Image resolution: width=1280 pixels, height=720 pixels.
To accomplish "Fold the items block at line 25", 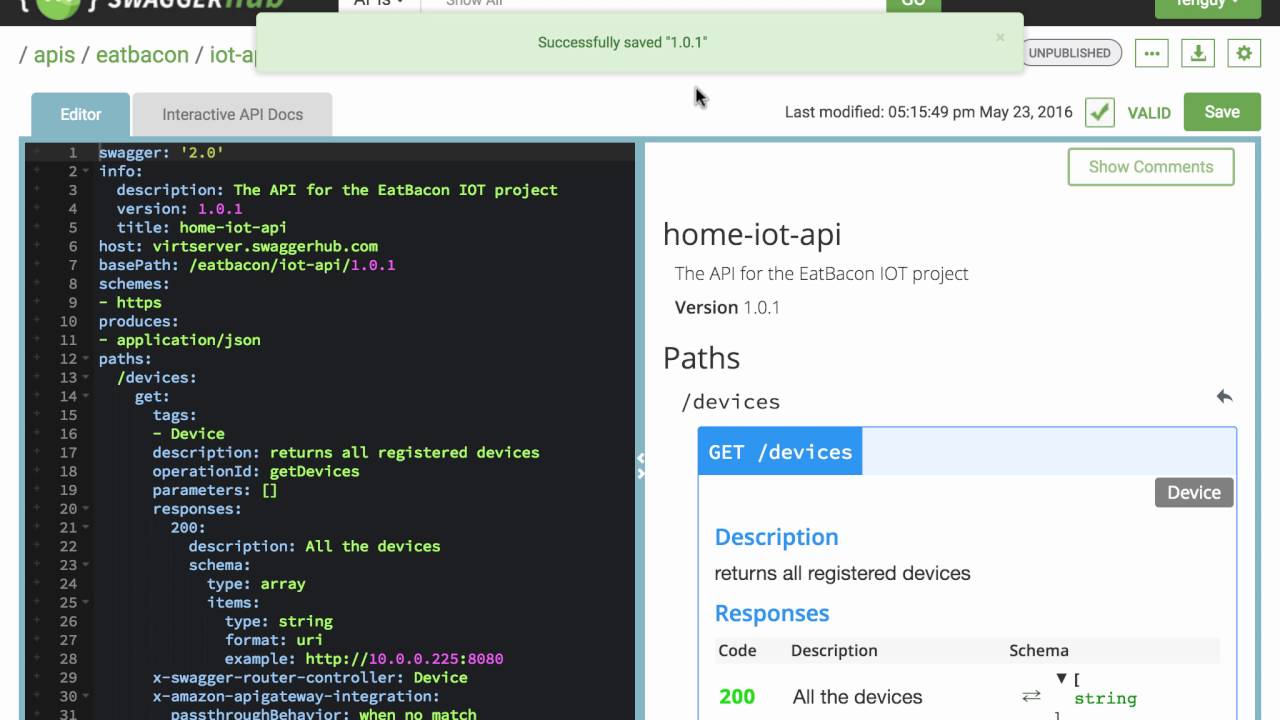I will [87, 603].
